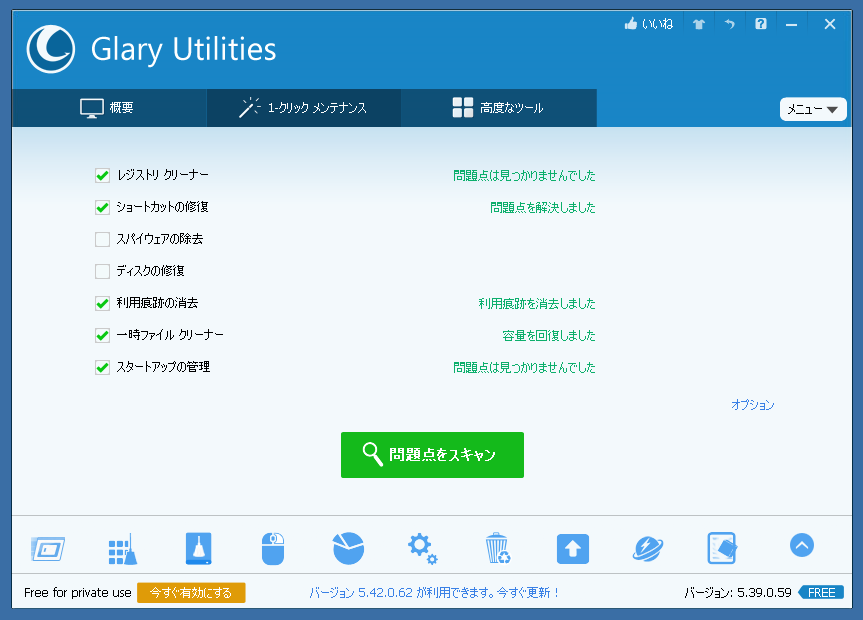
Task: Uncheck スタートアップの管理 checkbox
Action: pos(102,367)
